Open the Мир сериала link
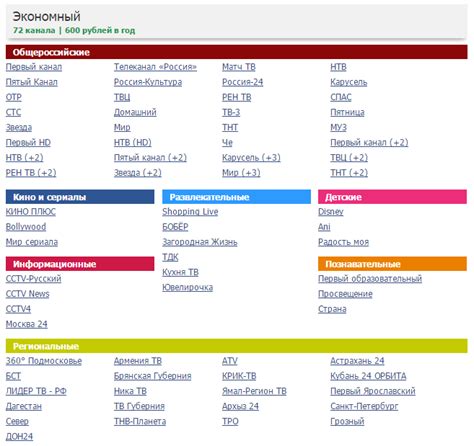Viewport: 474px width, 446px height. (x=32, y=242)
